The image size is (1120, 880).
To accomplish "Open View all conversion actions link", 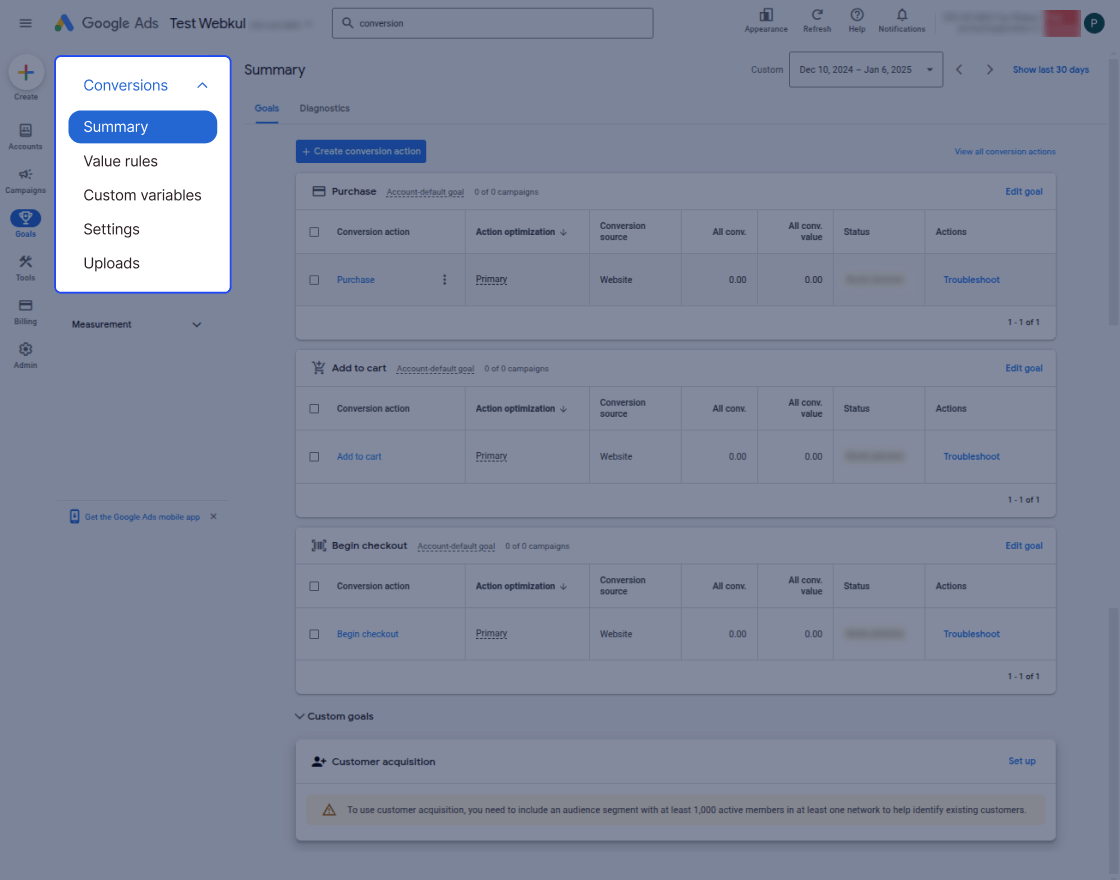I will click(x=1005, y=151).
